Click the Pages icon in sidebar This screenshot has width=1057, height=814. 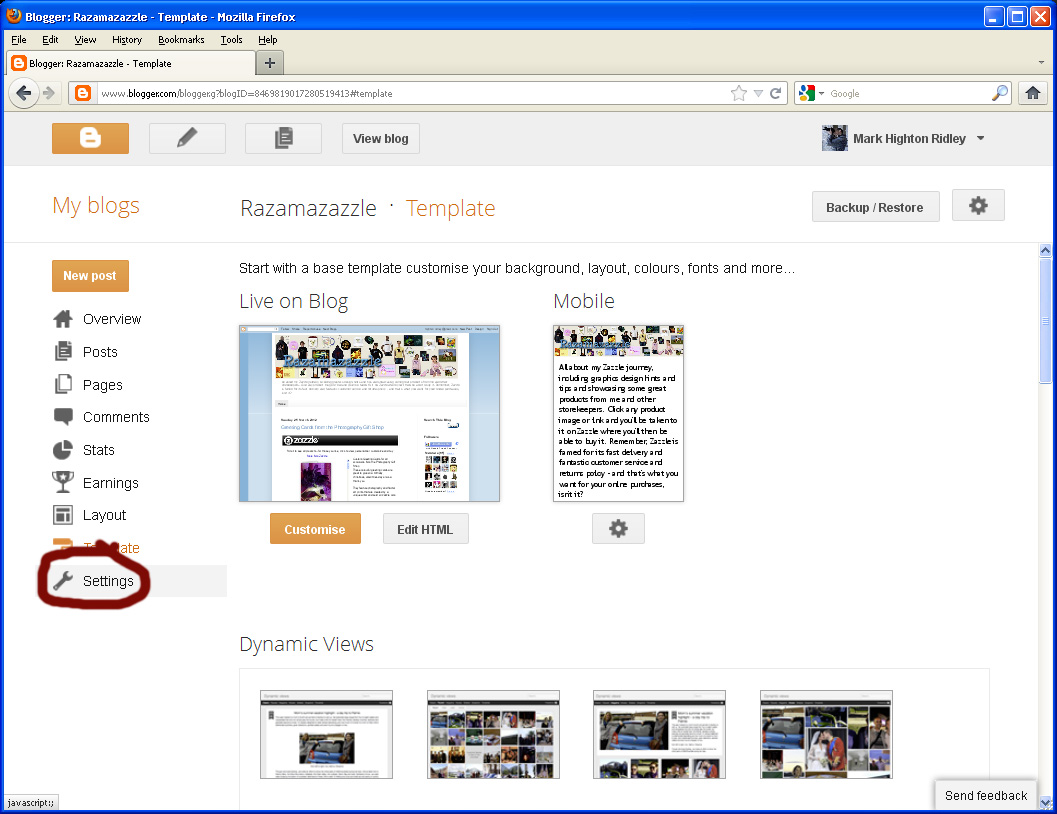(63, 384)
